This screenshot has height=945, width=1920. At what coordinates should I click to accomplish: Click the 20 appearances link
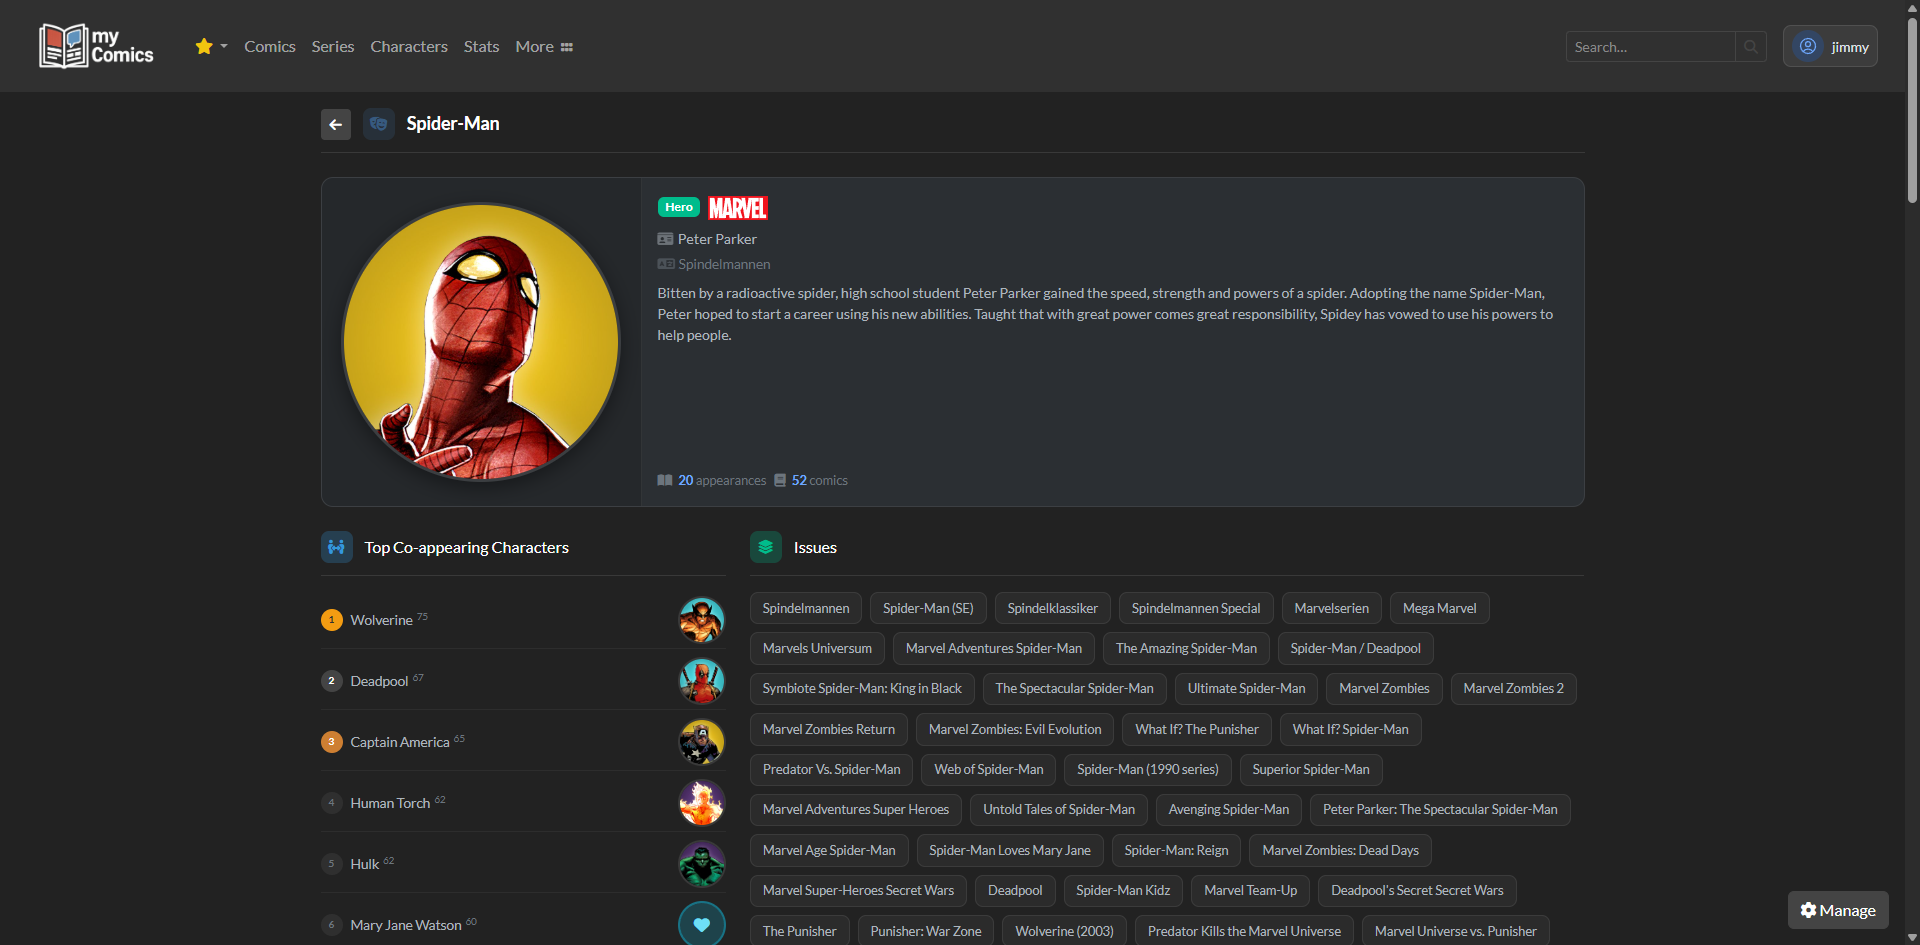tap(712, 480)
